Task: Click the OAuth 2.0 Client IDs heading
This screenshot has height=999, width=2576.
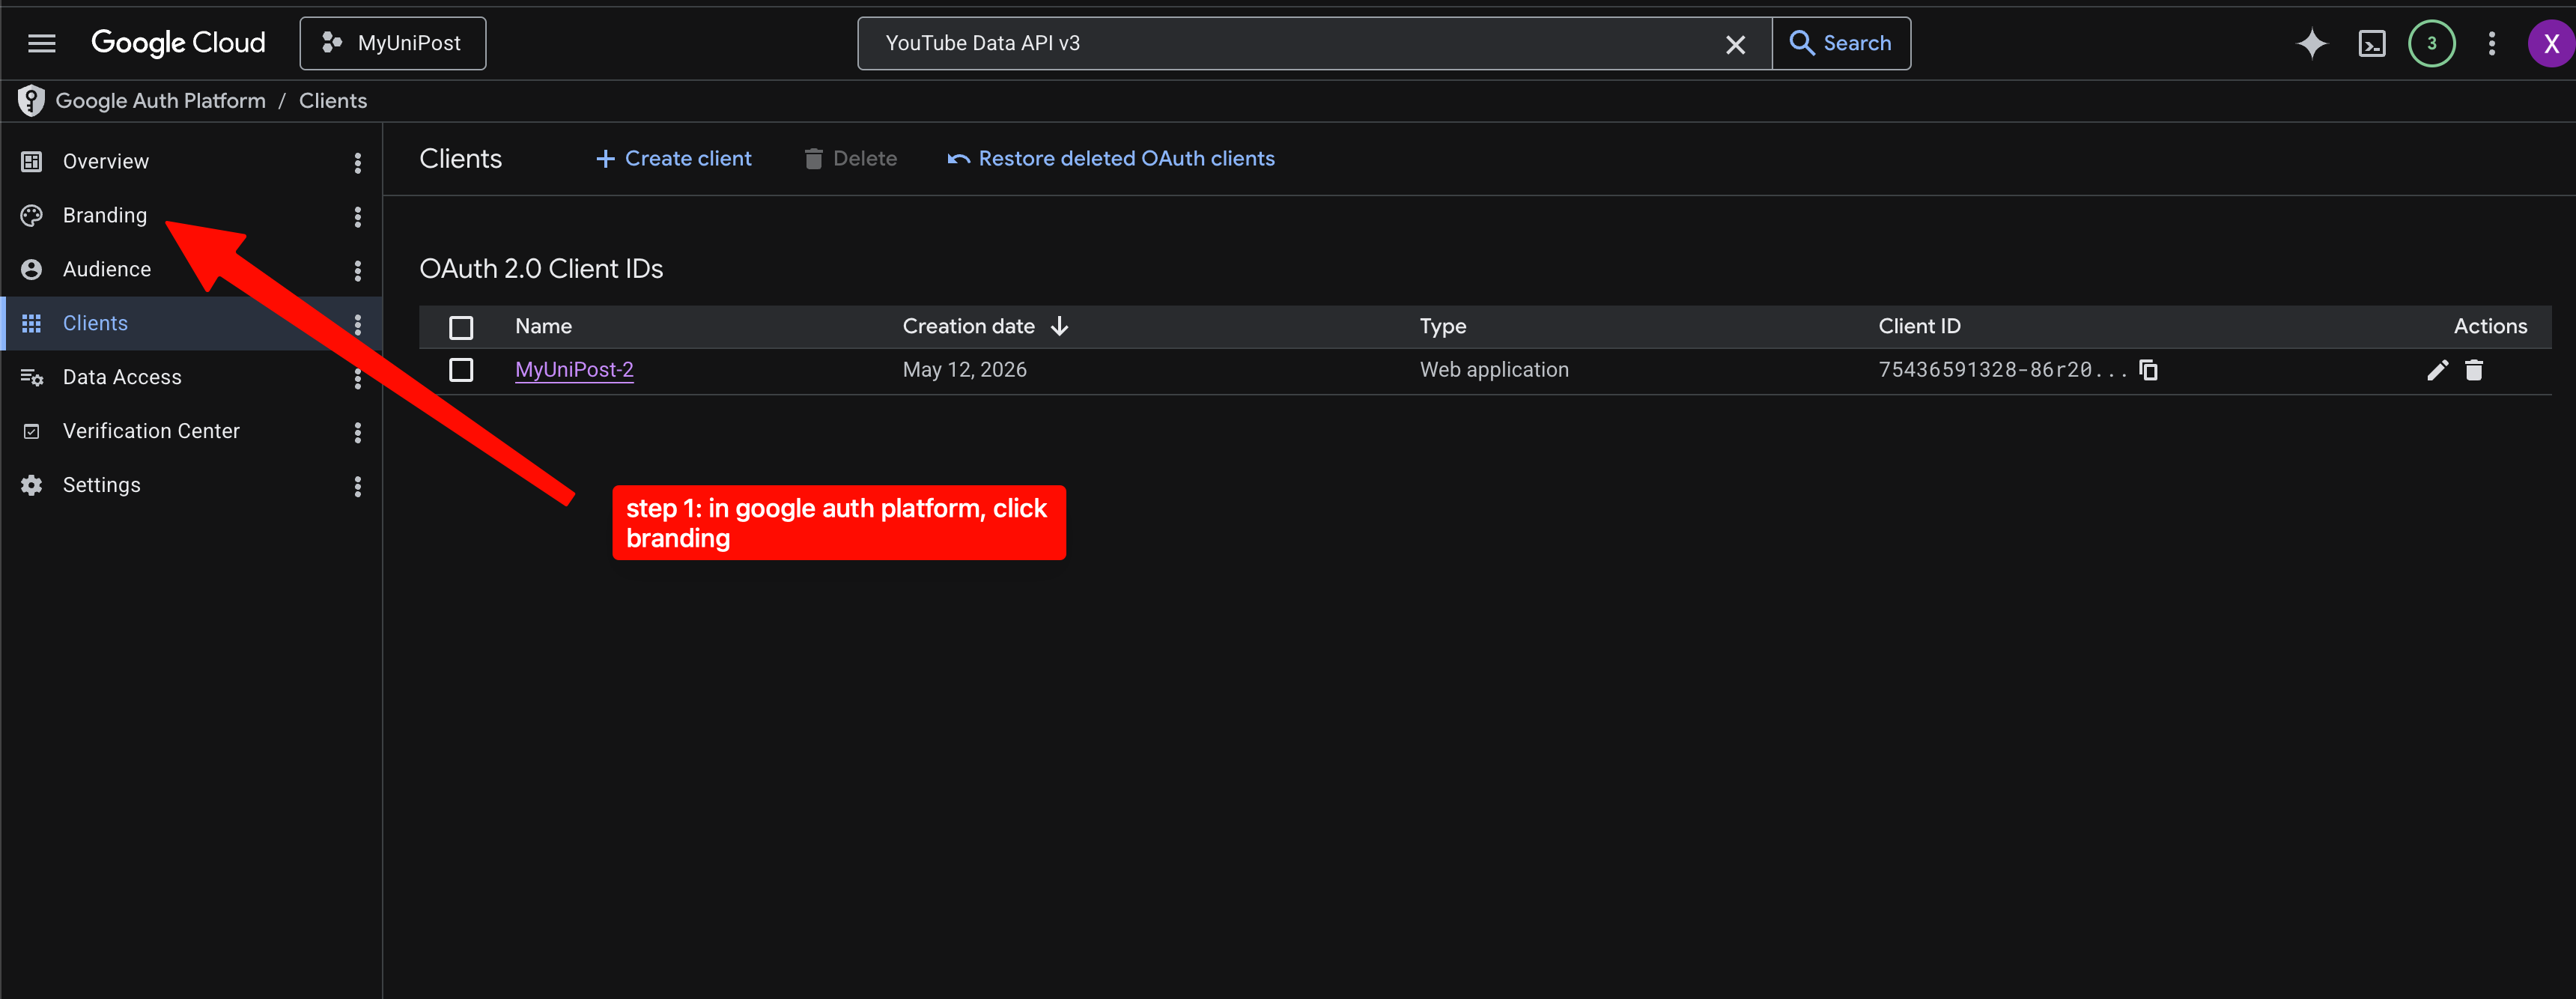Action: [541, 269]
